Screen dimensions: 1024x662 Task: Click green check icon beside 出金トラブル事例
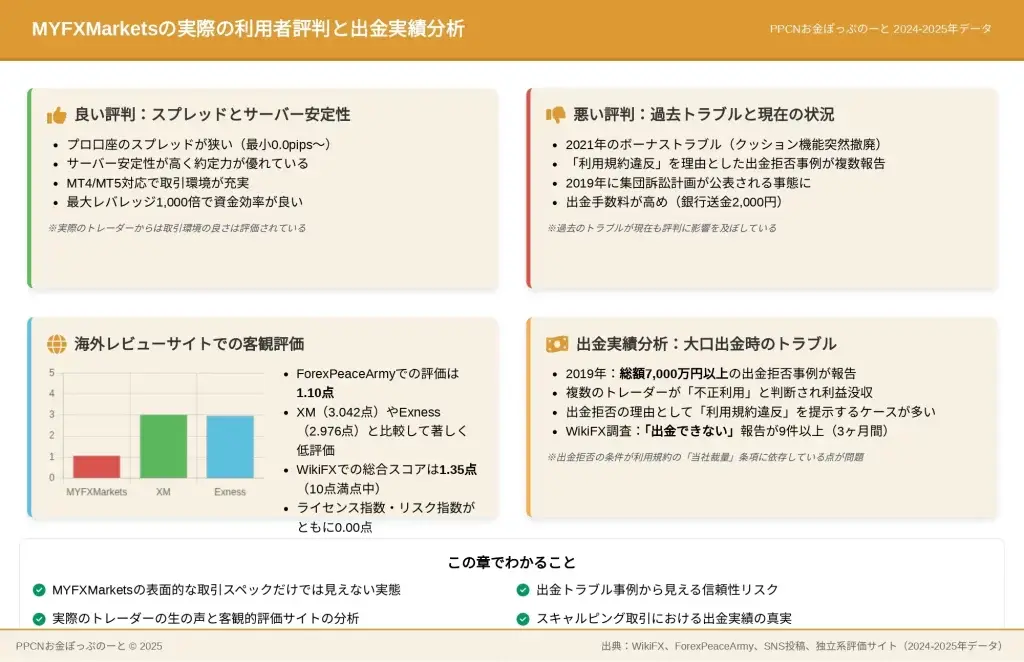click(x=523, y=590)
